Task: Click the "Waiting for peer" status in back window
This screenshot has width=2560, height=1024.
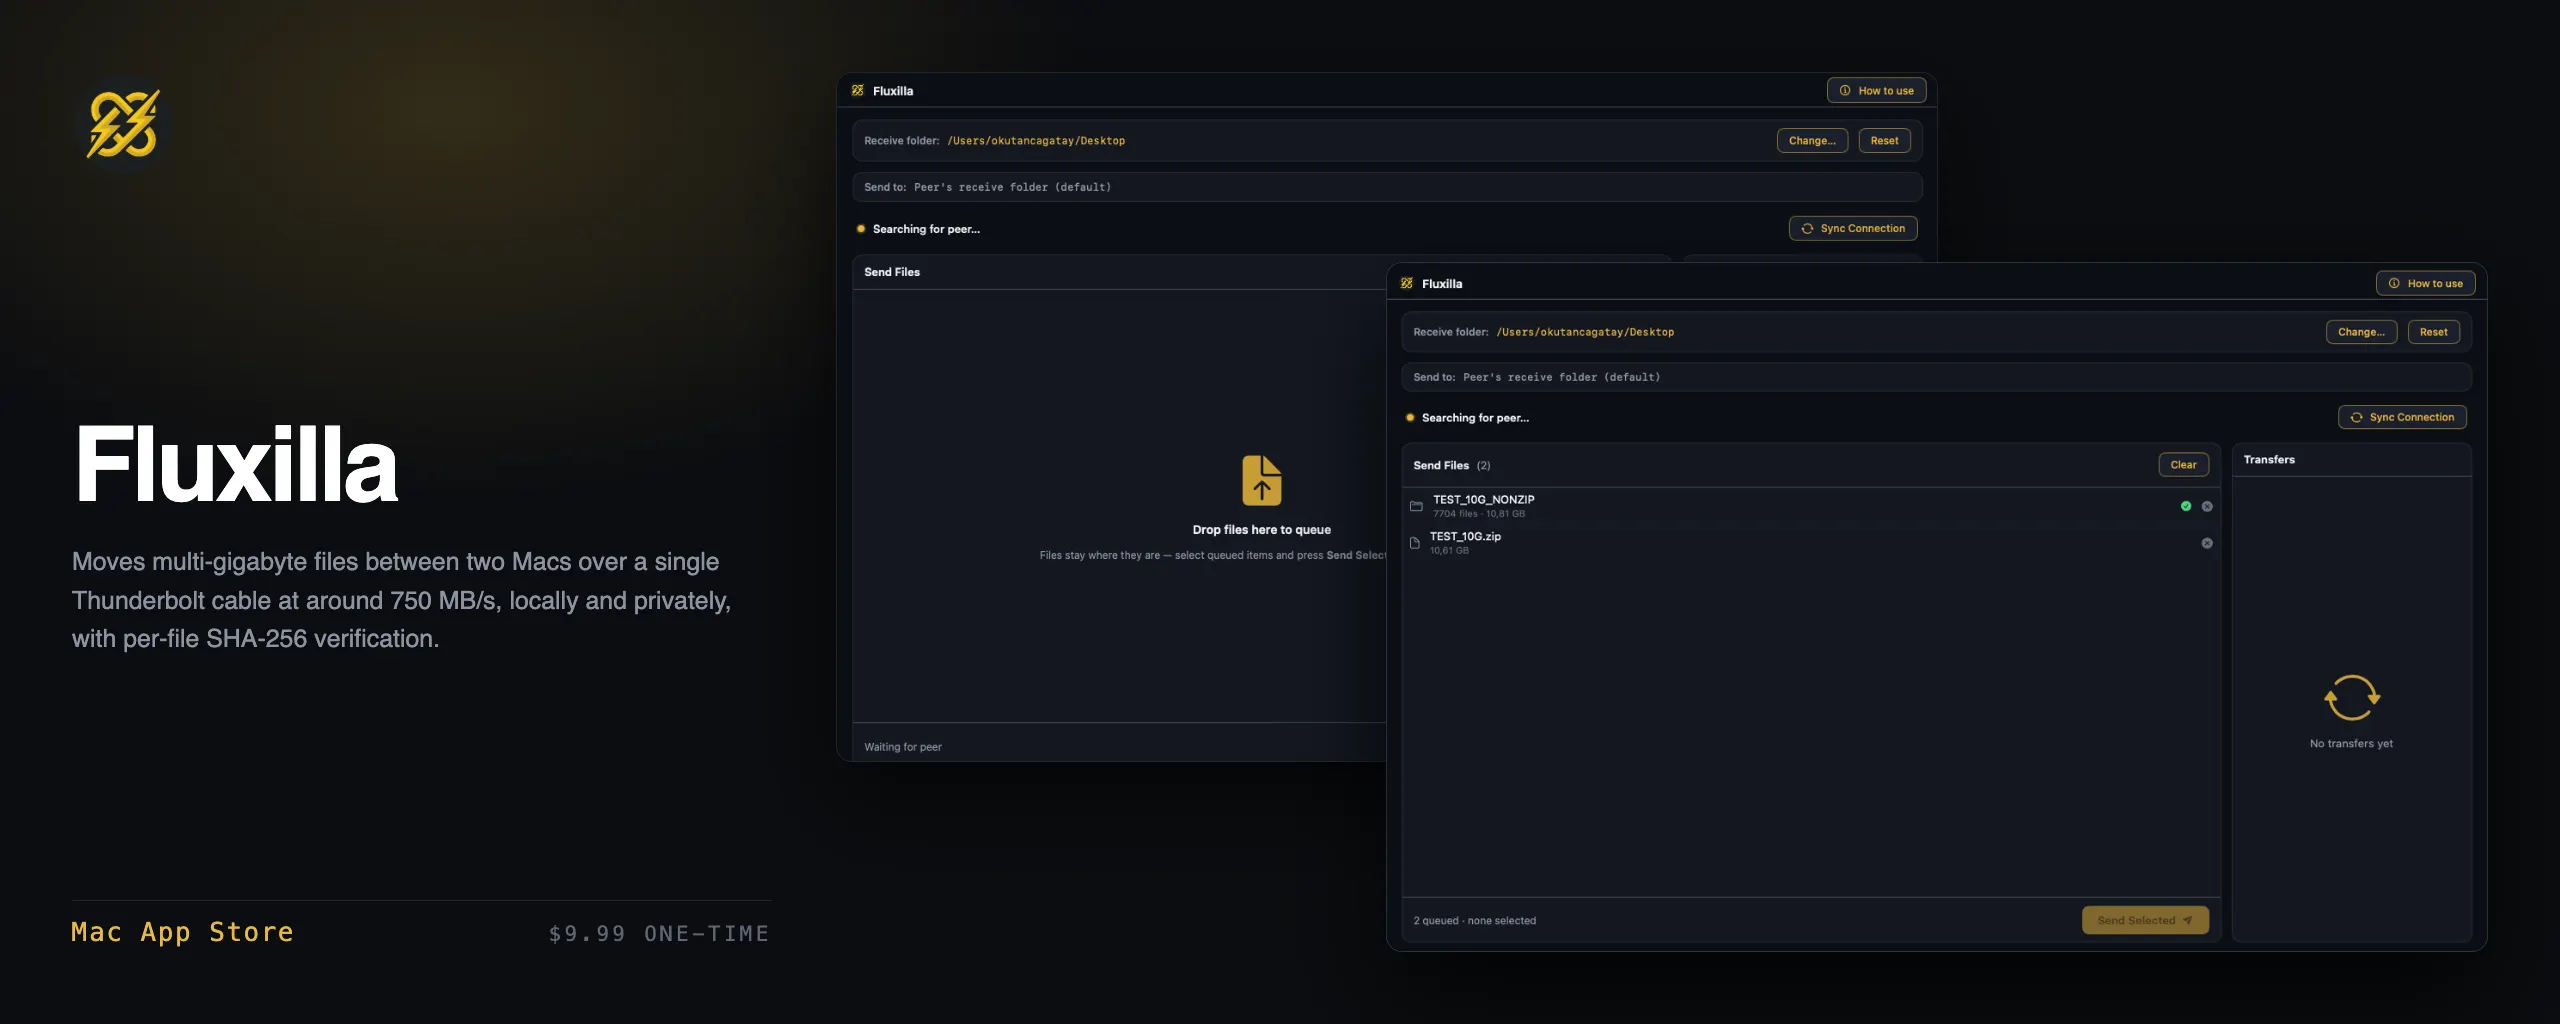Action: [x=903, y=747]
